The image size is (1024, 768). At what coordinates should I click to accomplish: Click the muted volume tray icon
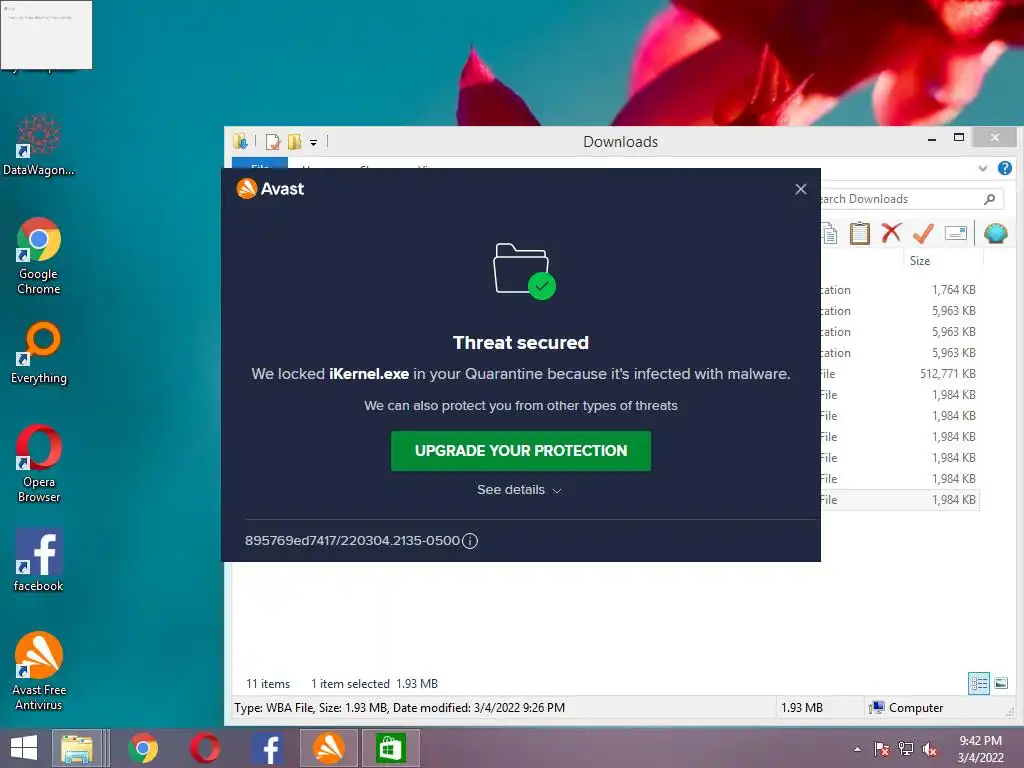930,749
